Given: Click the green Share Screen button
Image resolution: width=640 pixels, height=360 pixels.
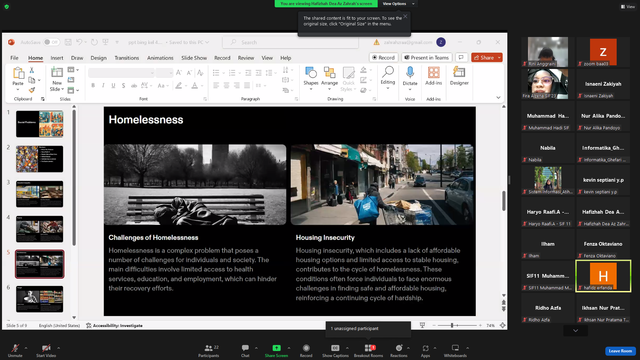Looking at the screenshot, I should tap(276, 350).
